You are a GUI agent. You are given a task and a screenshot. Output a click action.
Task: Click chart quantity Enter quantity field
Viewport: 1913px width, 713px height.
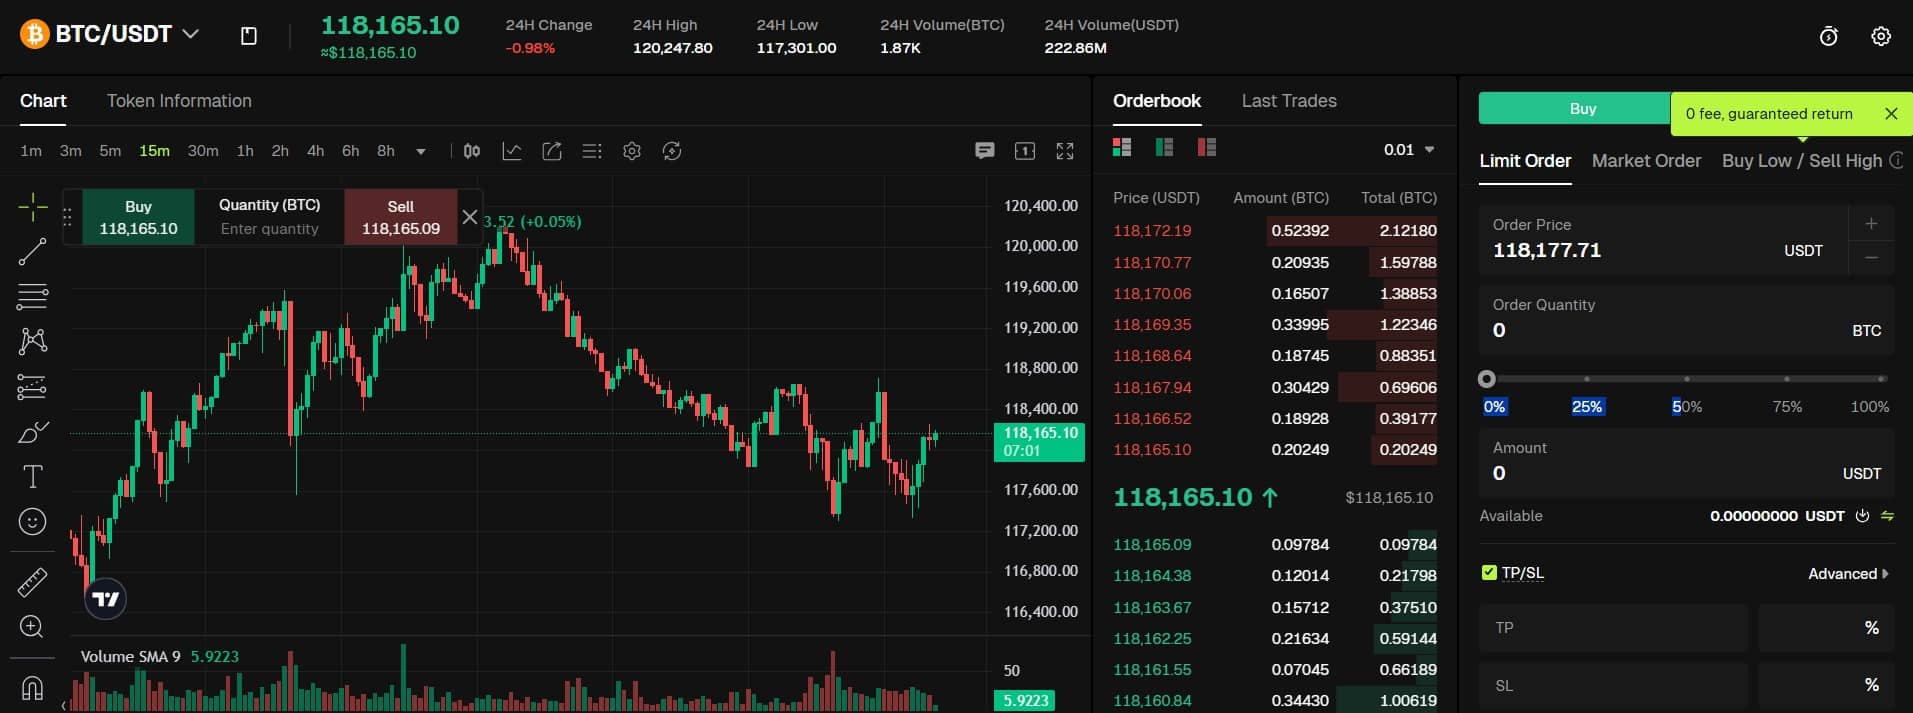coord(270,229)
